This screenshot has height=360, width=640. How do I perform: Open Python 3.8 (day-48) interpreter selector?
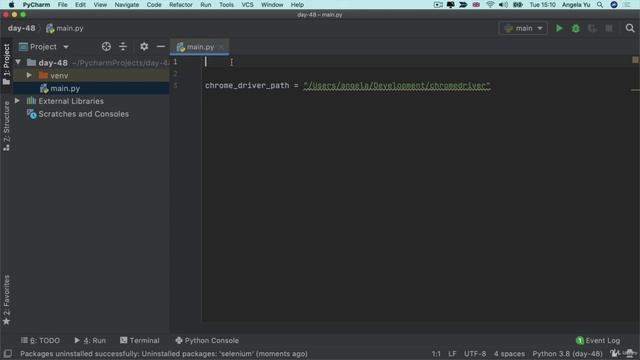(x=567, y=353)
